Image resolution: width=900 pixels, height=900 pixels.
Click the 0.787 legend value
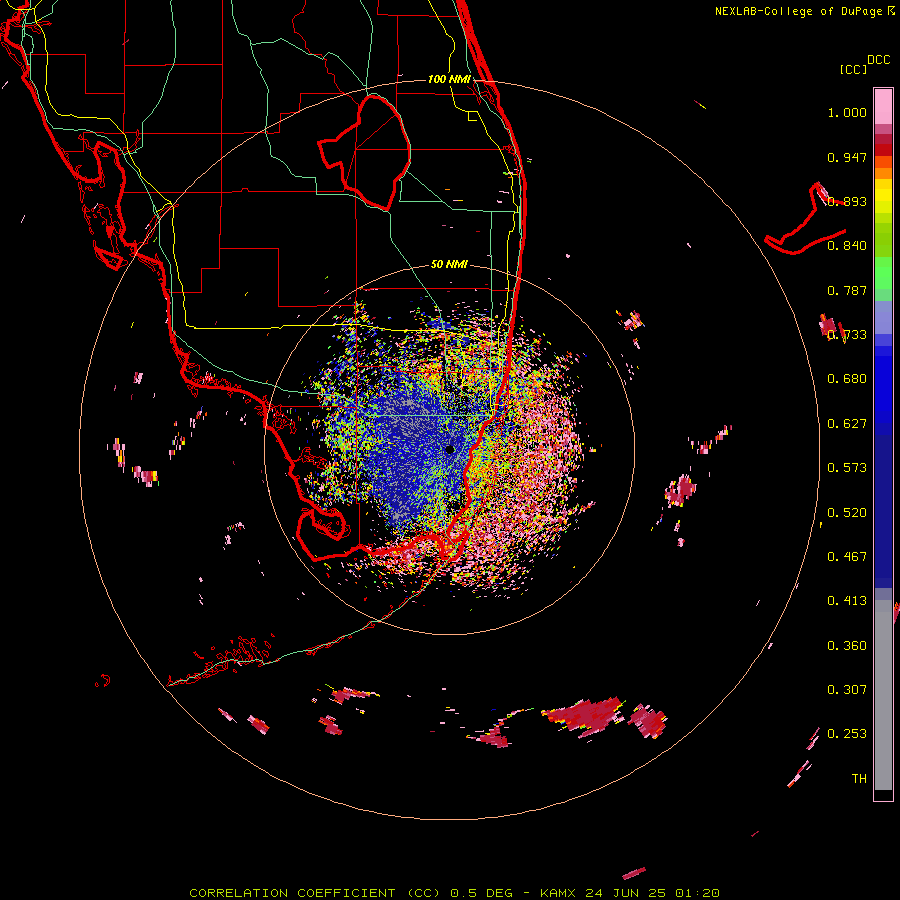coord(847,290)
